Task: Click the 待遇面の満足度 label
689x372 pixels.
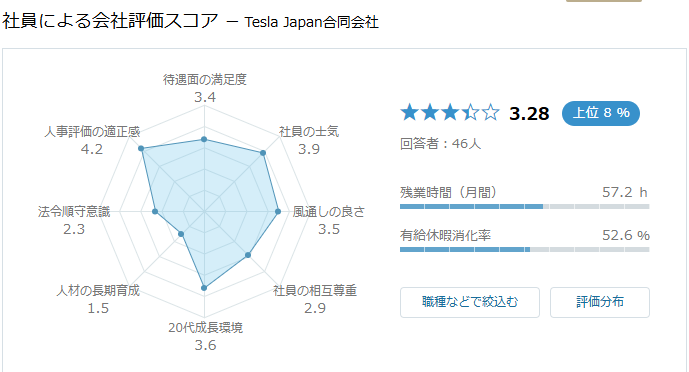Action: coord(205,79)
